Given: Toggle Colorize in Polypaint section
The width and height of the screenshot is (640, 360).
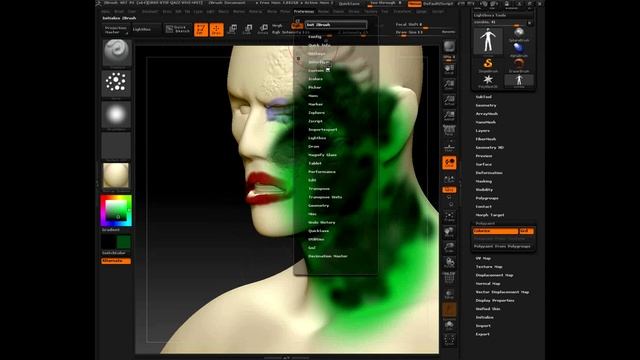Looking at the screenshot, I should (x=496, y=231).
